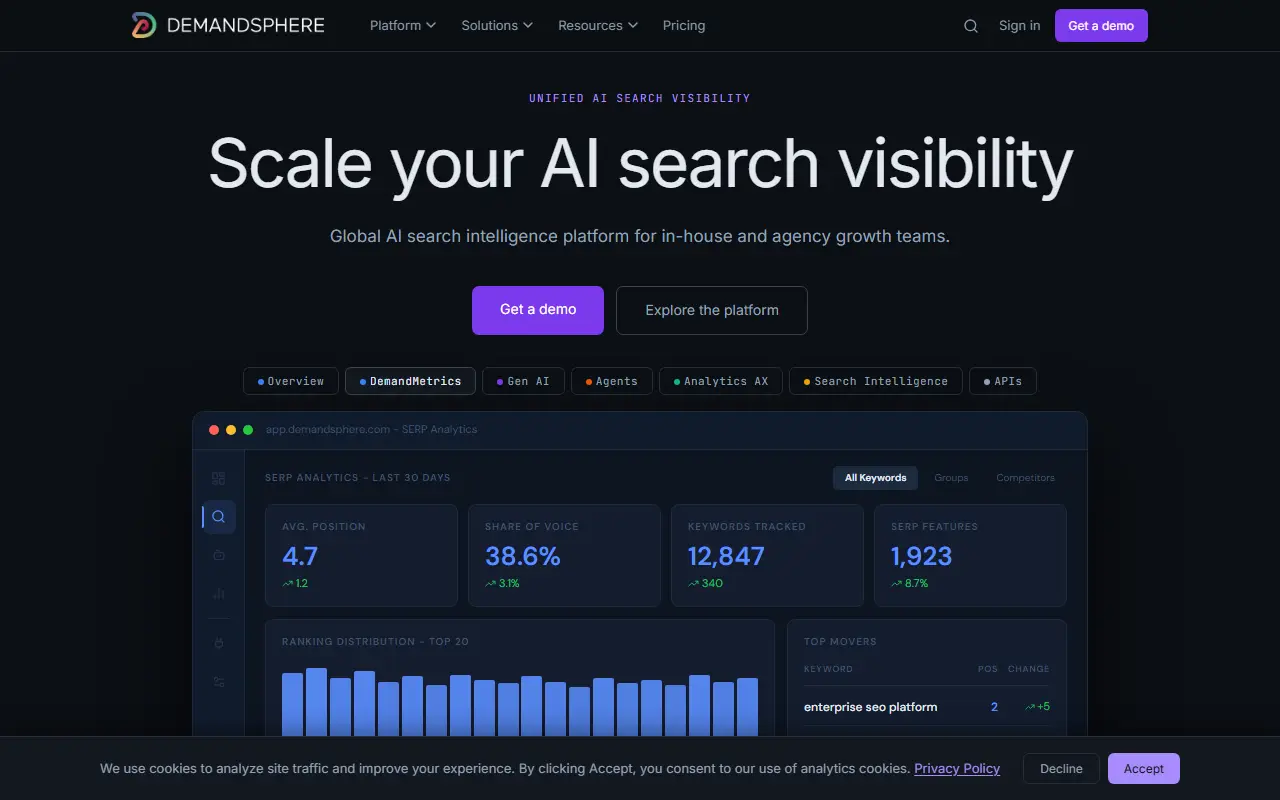Click the Avg. Position value 4.7

(300, 556)
